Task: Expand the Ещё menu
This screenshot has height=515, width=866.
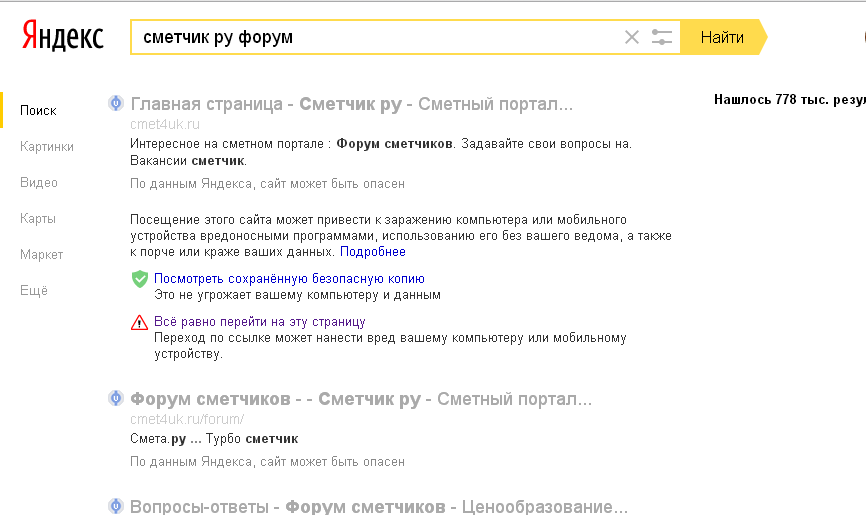Action: (34, 291)
